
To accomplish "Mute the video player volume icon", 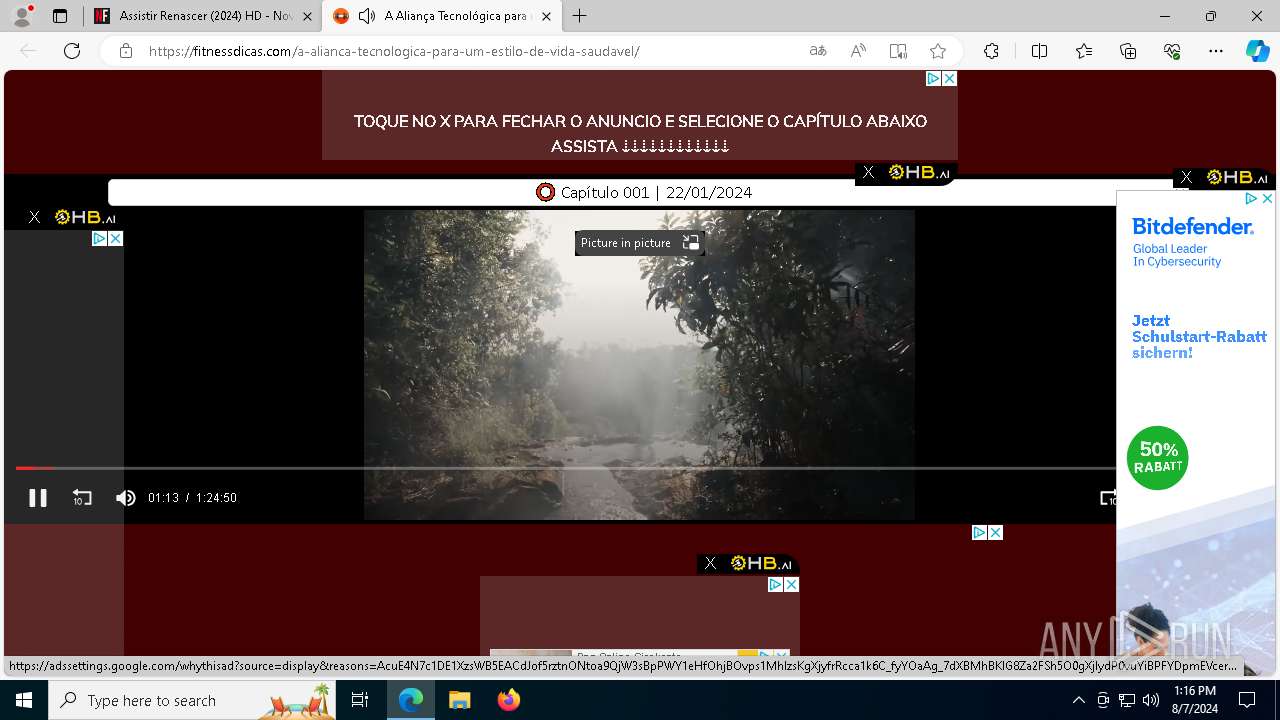I will pyautogui.click(x=125, y=498).
